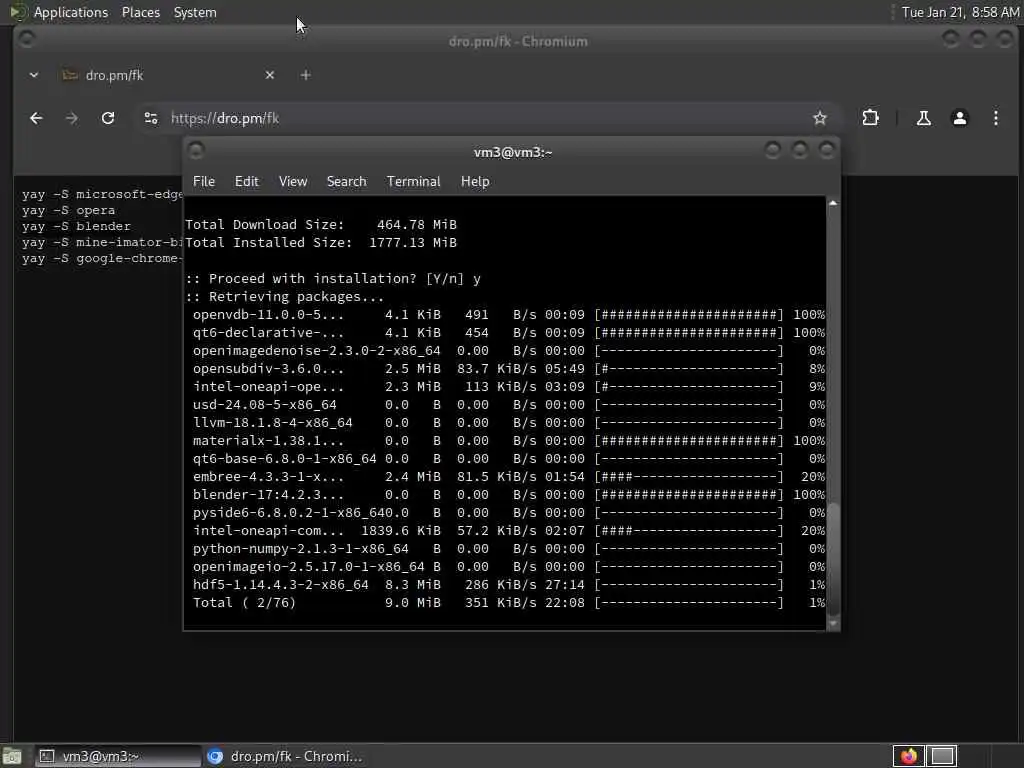Open the terminal Help menu
This screenshot has height=768, width=1024.
[x=475, y=182]
